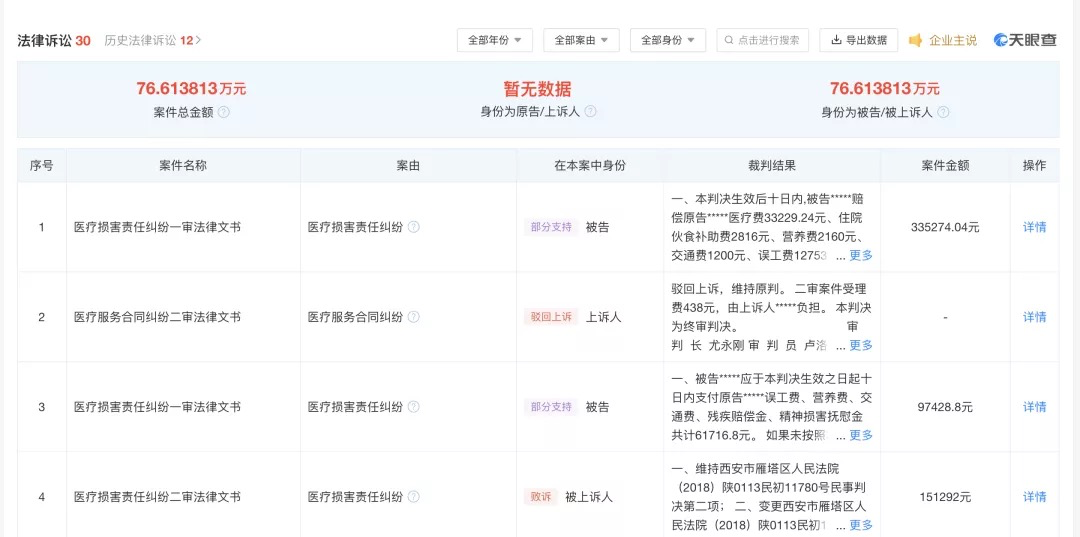This screenshot has width=1080, height=537.
Task: Open the 全部年份 dropdown
Action: pyautogui.click(x=495, y=40)
